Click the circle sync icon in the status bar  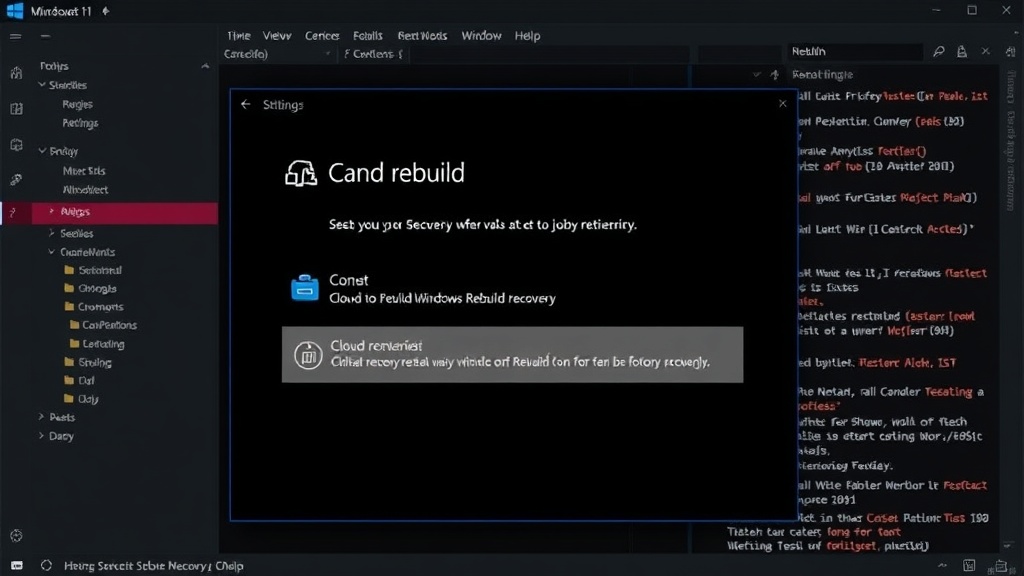pos(46,566)
